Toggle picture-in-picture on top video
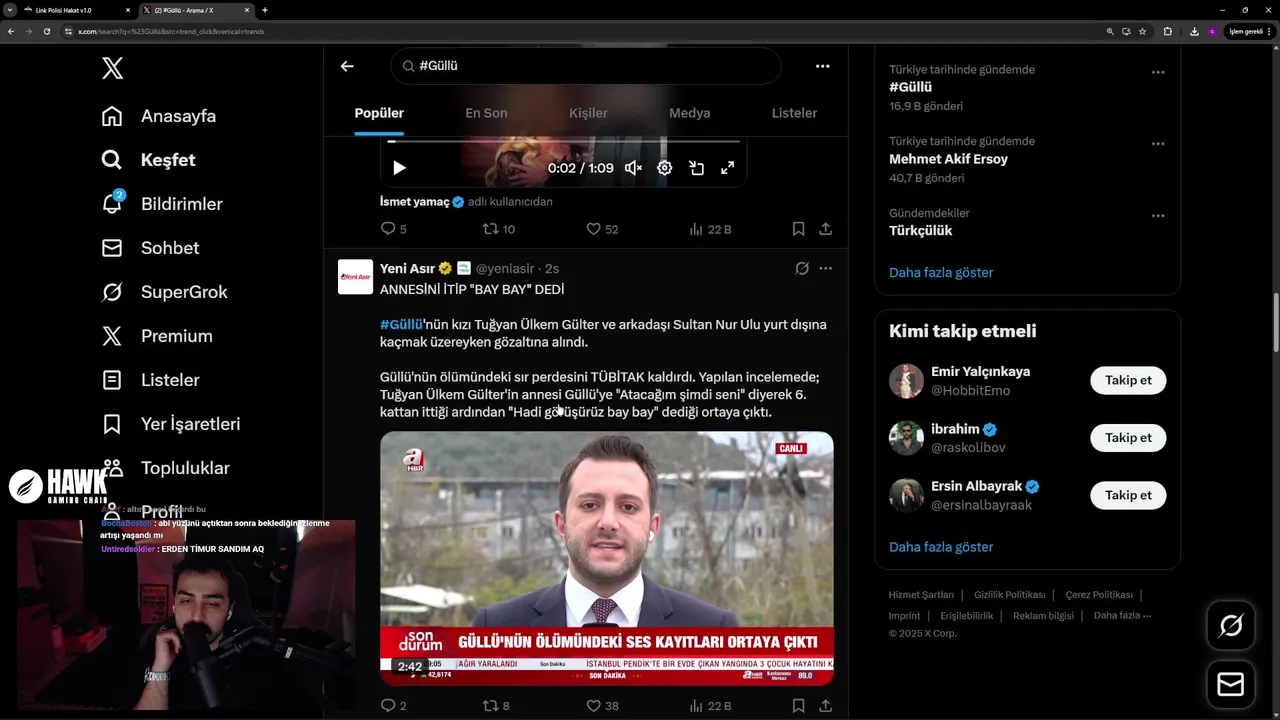 tap(696, 168)
